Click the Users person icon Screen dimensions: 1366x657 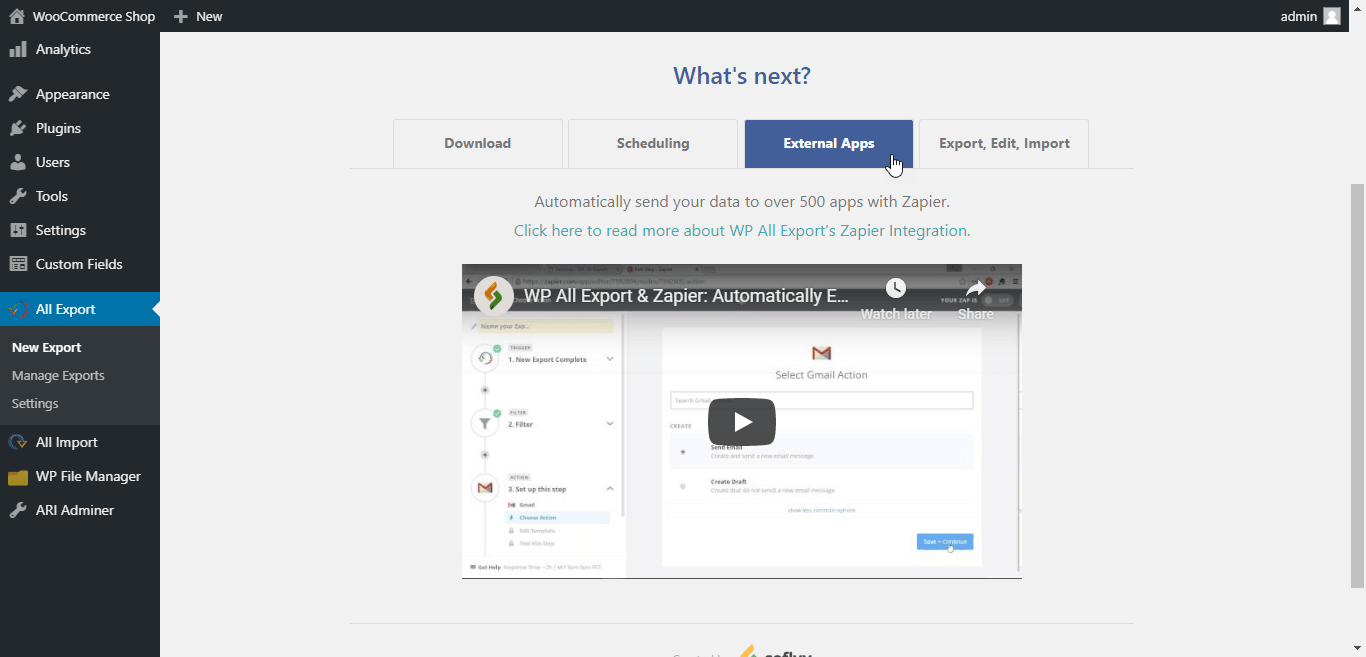(x=18, y=162)
